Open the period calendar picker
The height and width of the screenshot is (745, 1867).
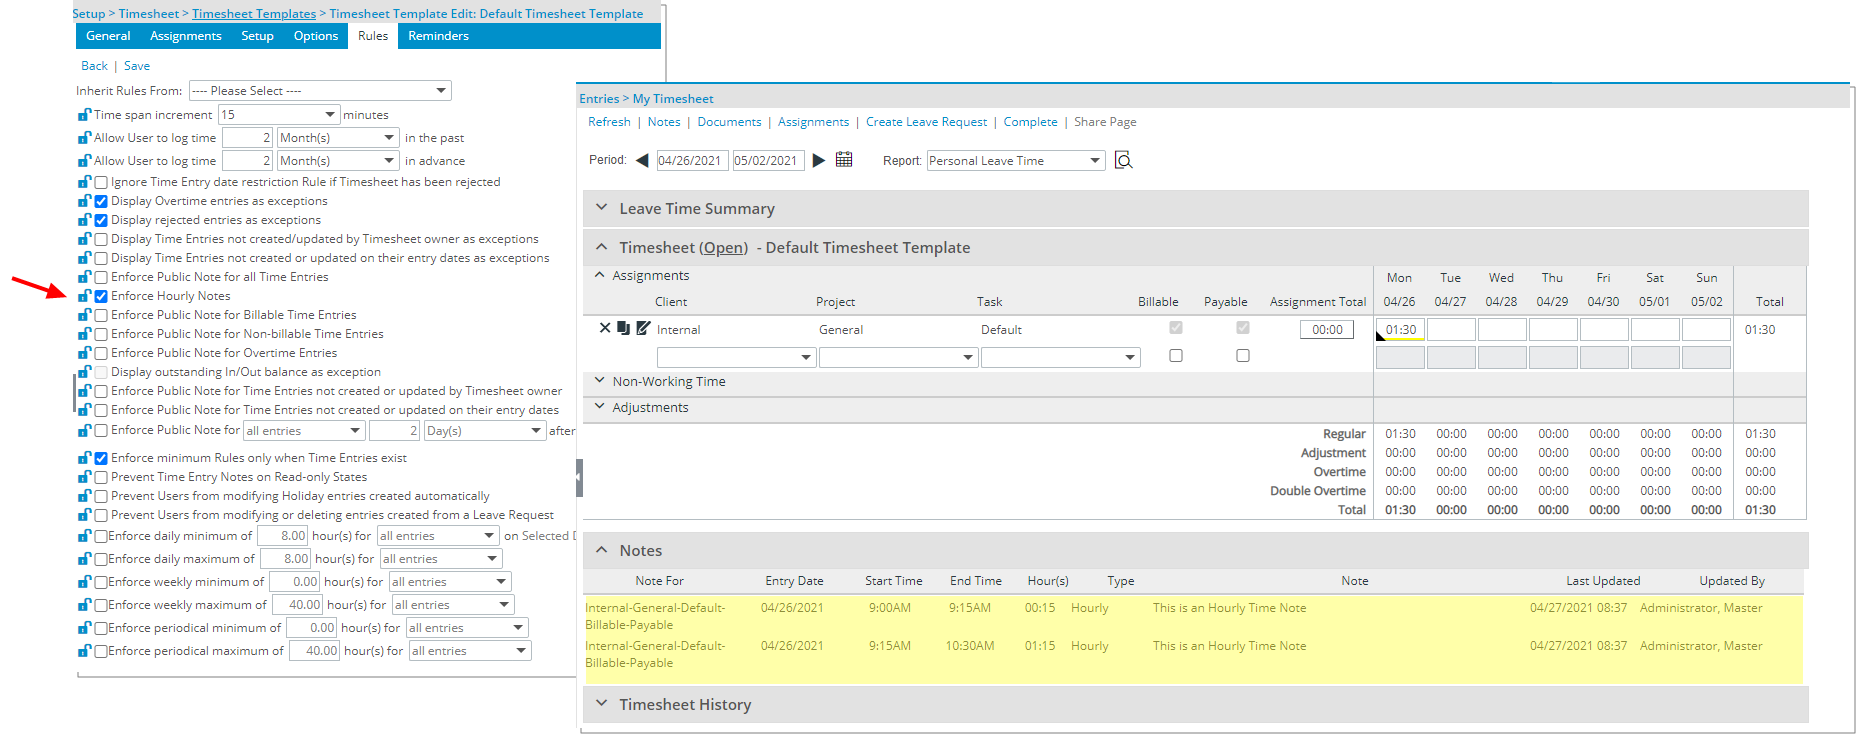[x=844, y=160]
